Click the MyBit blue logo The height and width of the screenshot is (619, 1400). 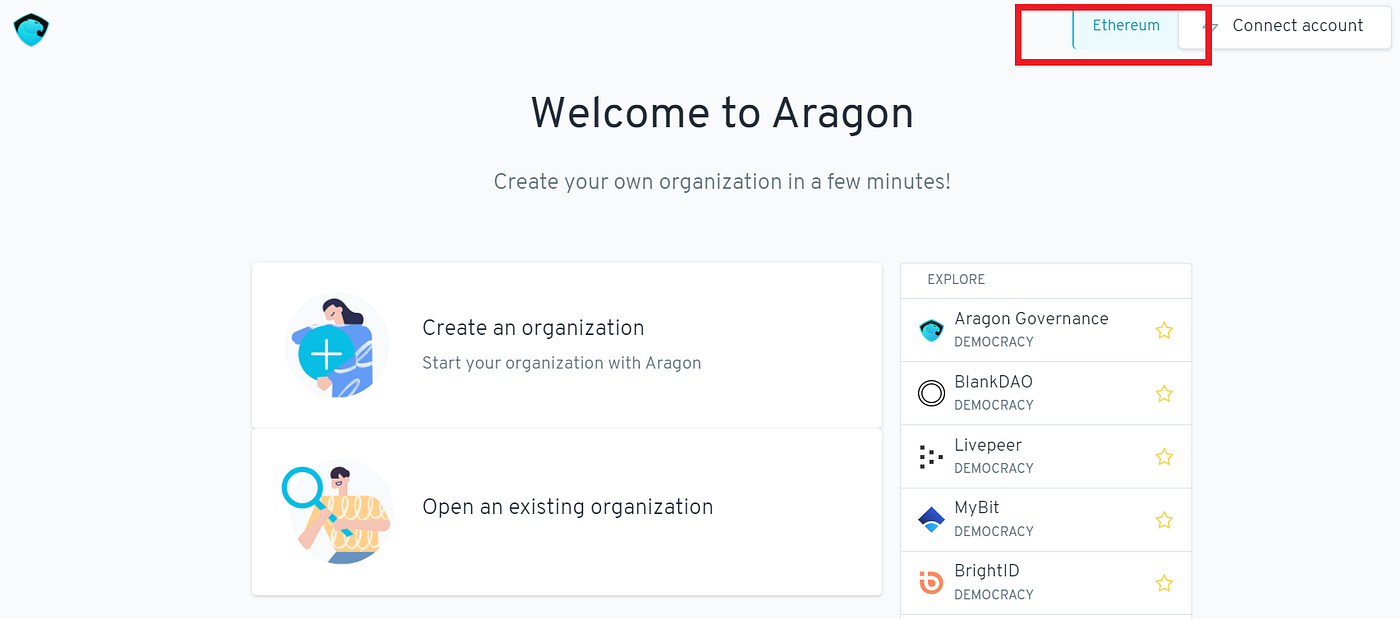tap(931, 520)
